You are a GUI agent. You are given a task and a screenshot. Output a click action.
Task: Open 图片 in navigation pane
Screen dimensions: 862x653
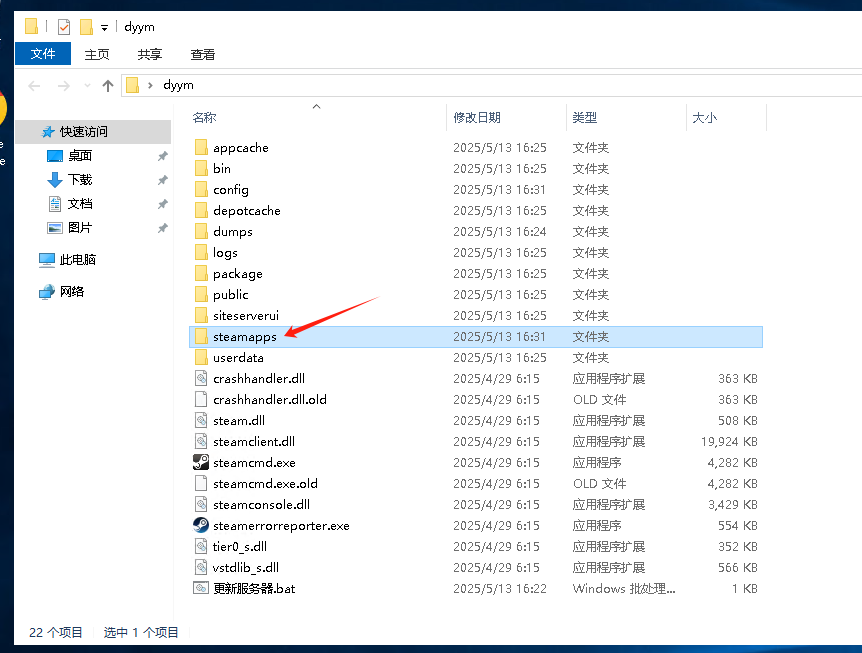click(80, 228)
